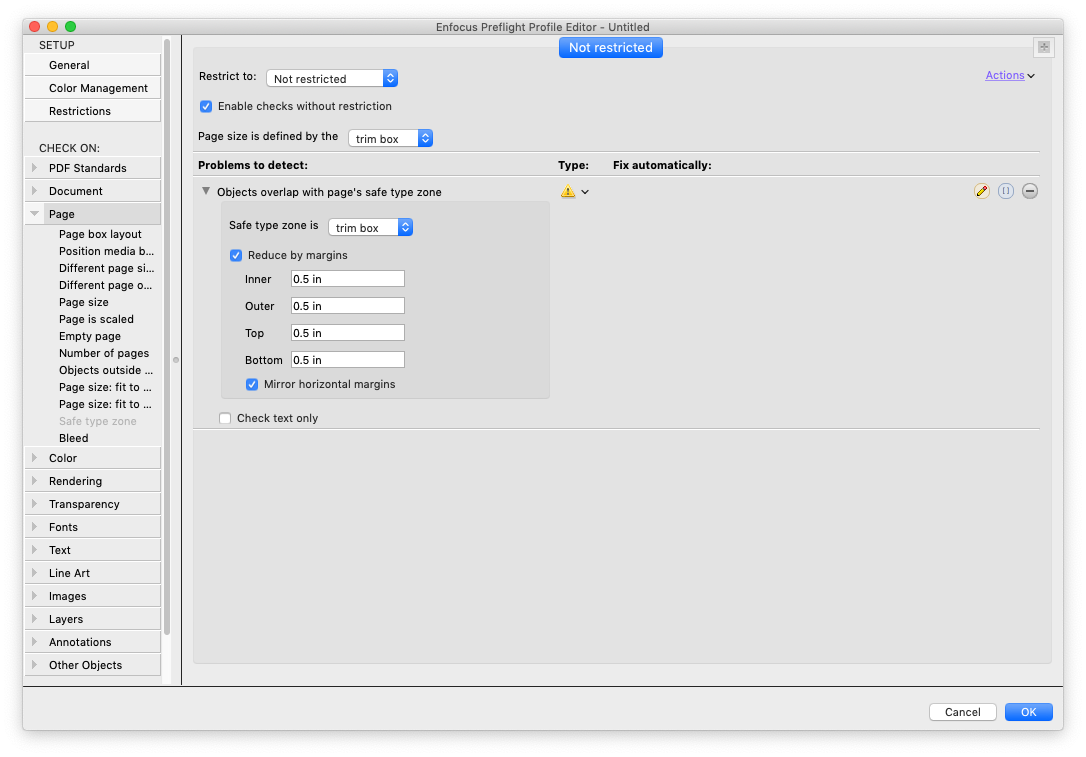Click the Inner margin input field
The image size is (1086, 757).
click(x=347, y=279)
